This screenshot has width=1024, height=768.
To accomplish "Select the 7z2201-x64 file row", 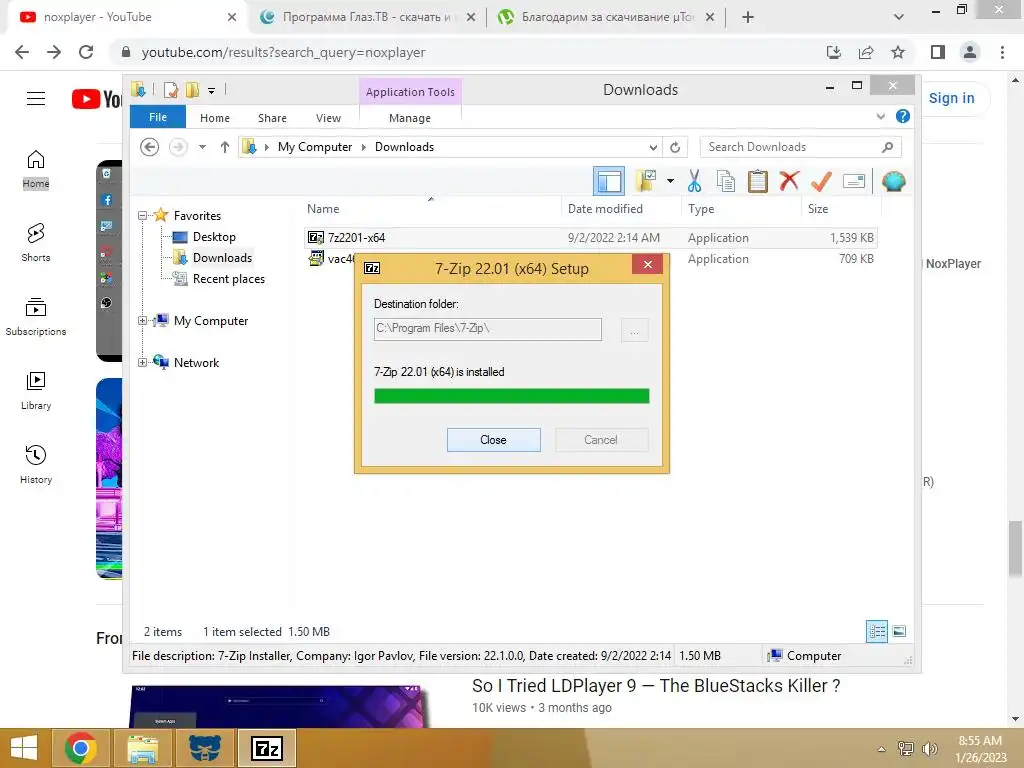I will click(x=590, y=238).
